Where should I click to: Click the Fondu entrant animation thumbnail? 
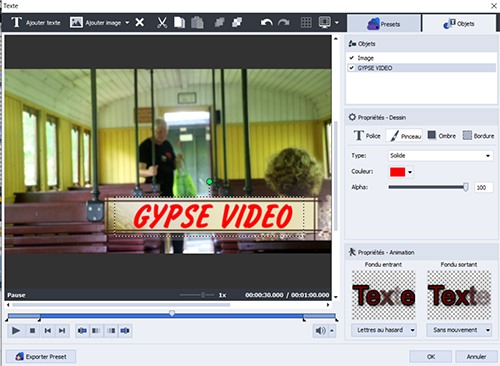[384, 295]
